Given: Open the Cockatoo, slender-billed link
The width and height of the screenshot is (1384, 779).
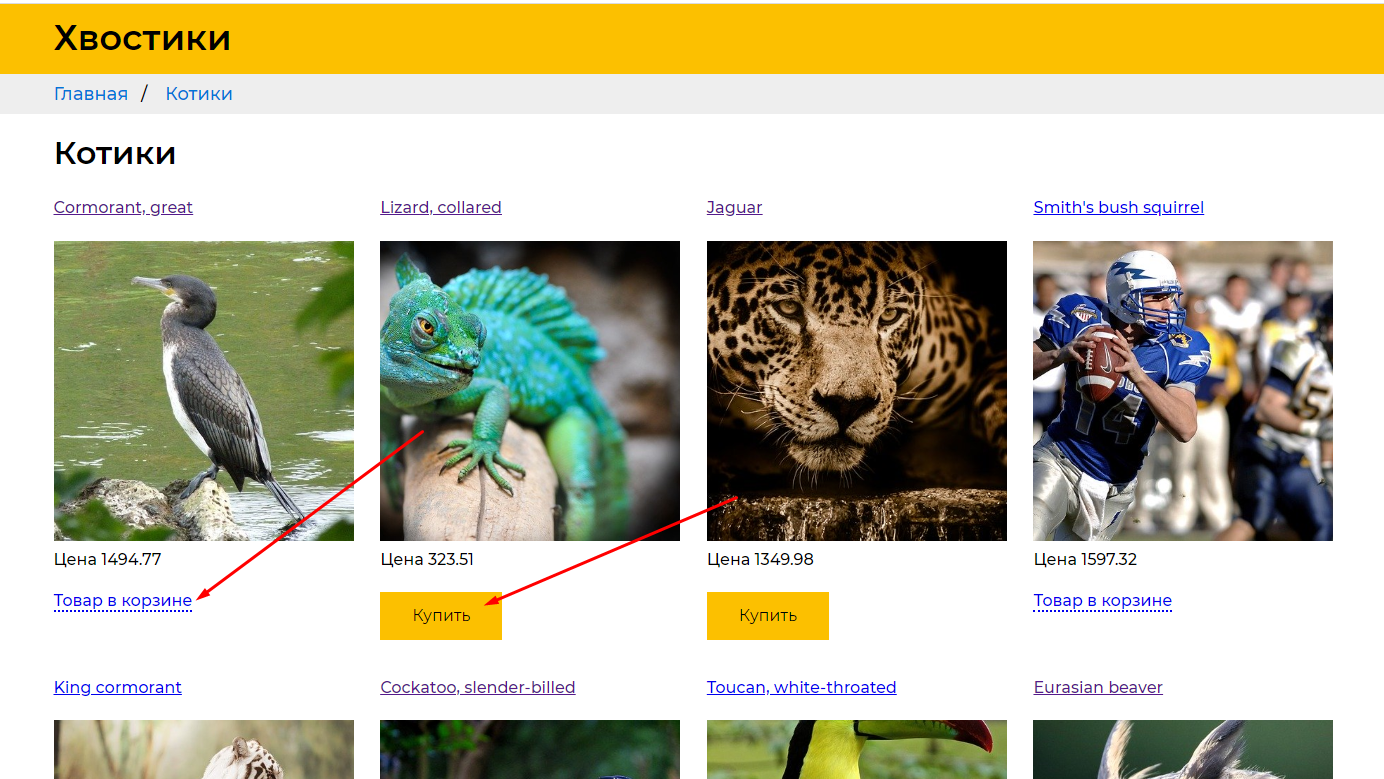Looking at the screenshot, I should (478, 688).
